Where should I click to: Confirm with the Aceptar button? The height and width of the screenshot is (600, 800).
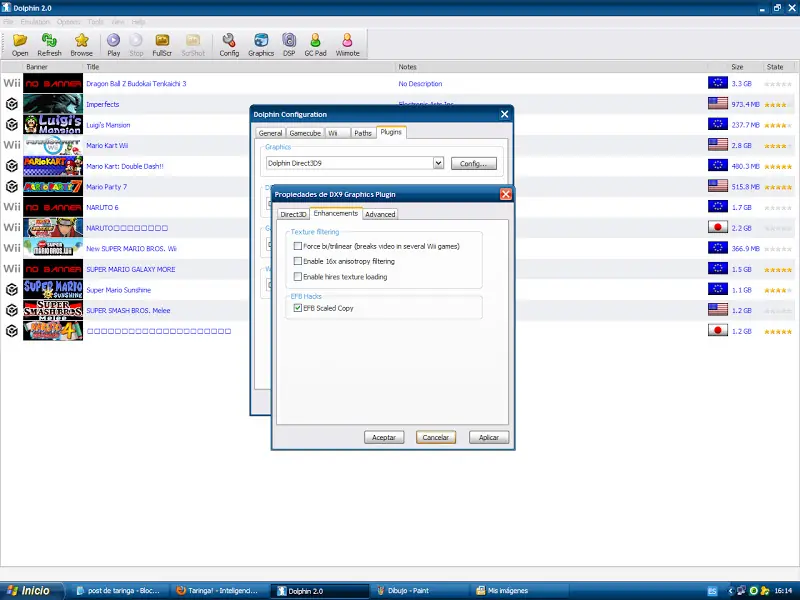pos(384,437)
